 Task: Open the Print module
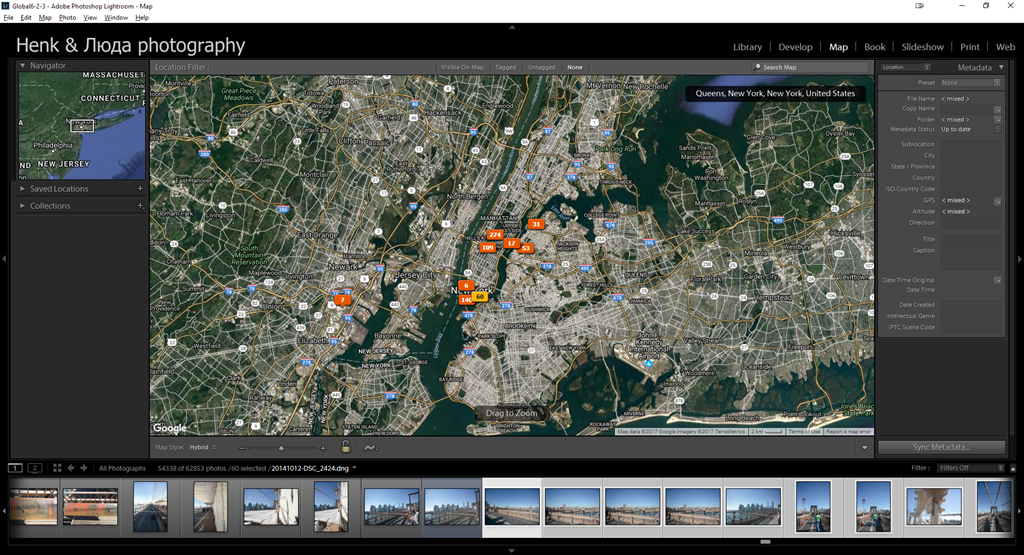pyautogui.click(x=969, y=47)
